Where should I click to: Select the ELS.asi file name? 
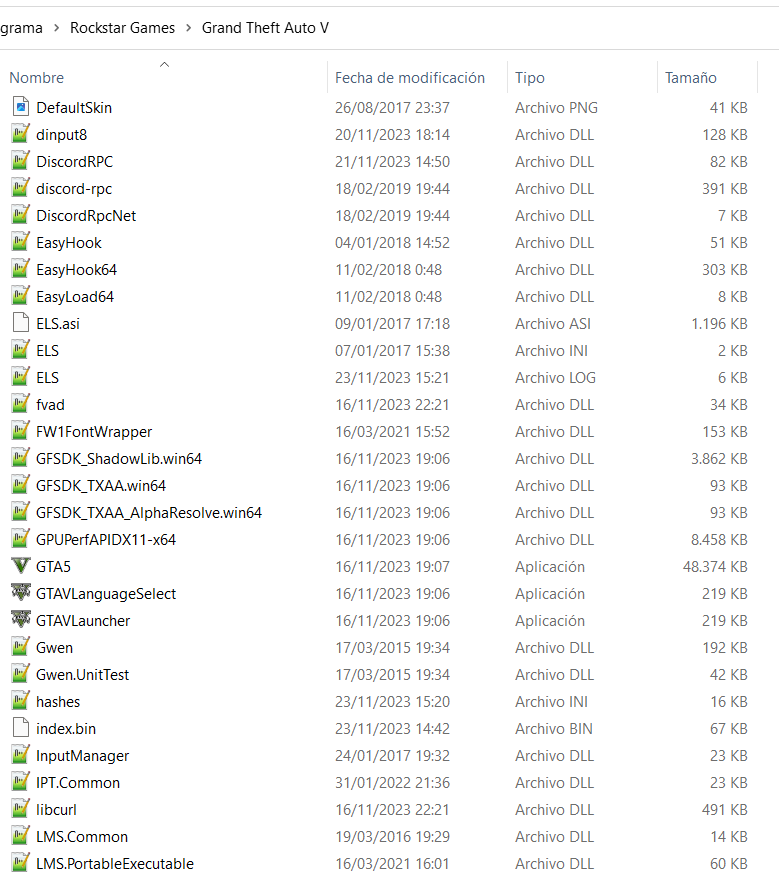(58, 323)
